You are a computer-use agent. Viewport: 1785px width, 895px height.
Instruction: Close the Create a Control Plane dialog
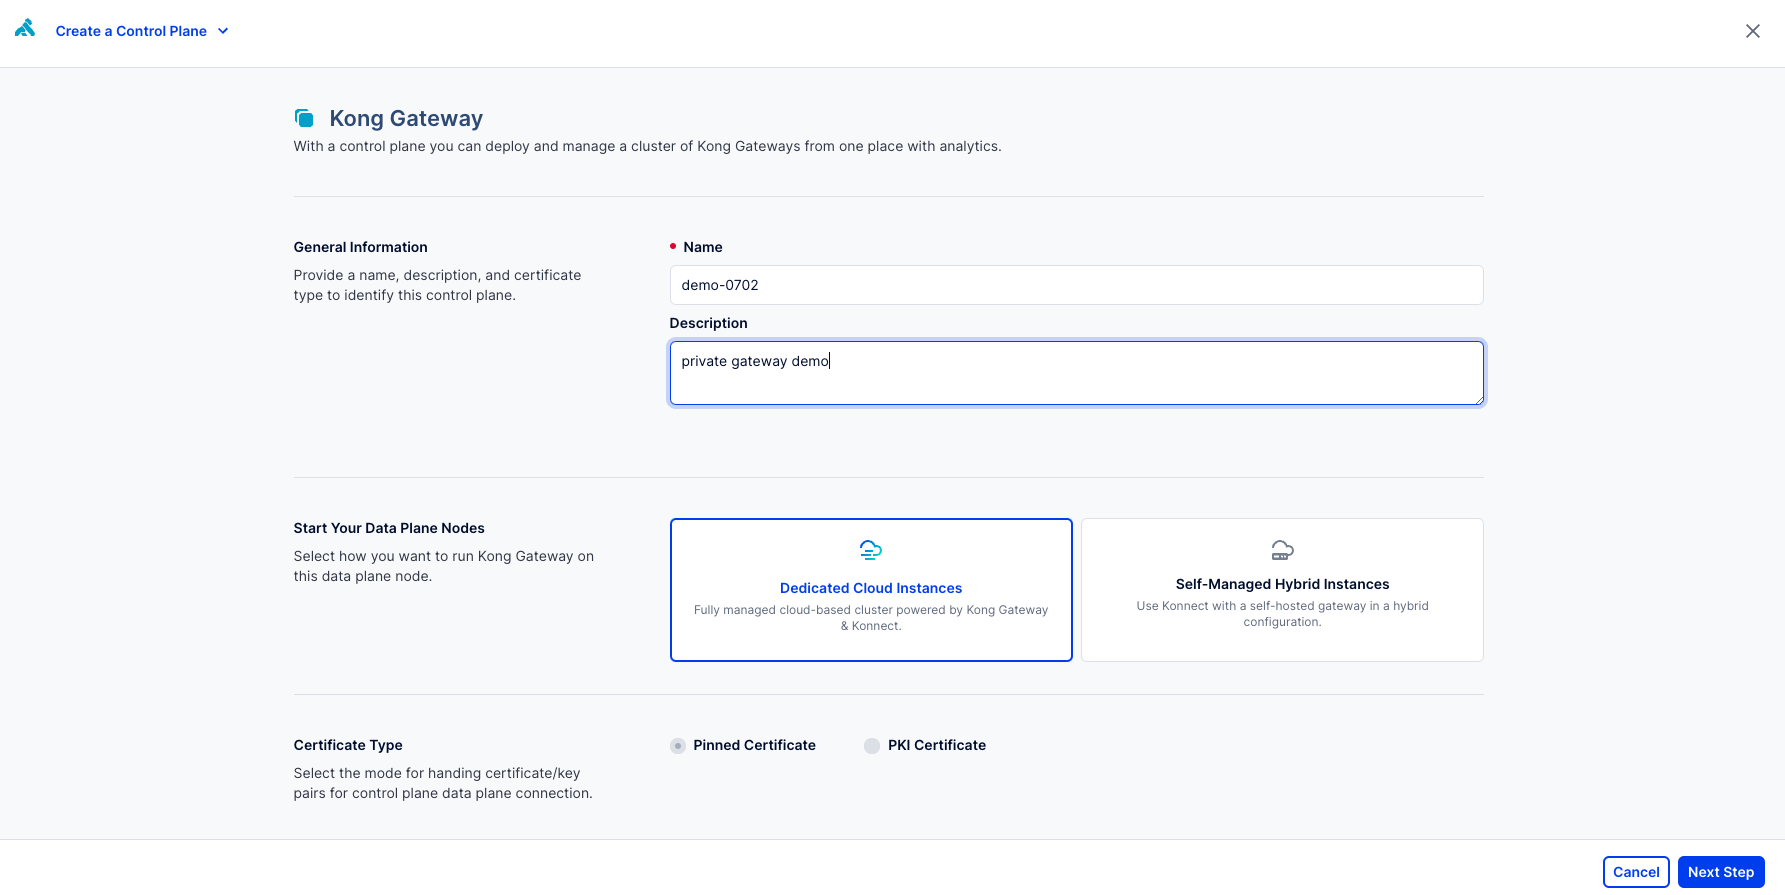(1753, 31)
